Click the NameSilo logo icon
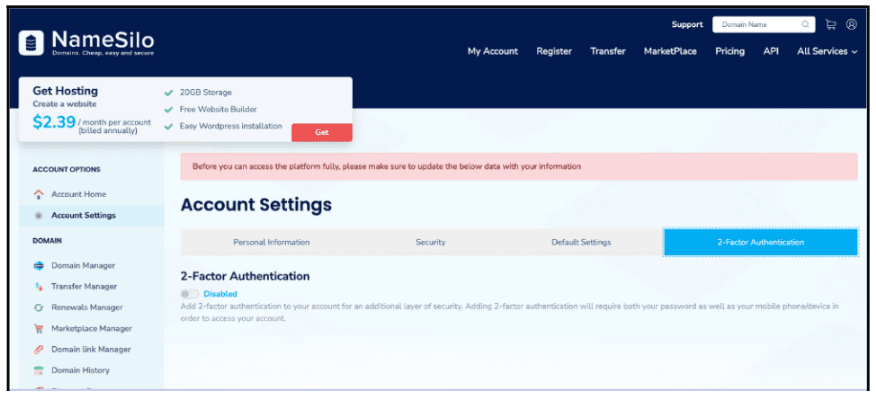 [x=31, y=43]
